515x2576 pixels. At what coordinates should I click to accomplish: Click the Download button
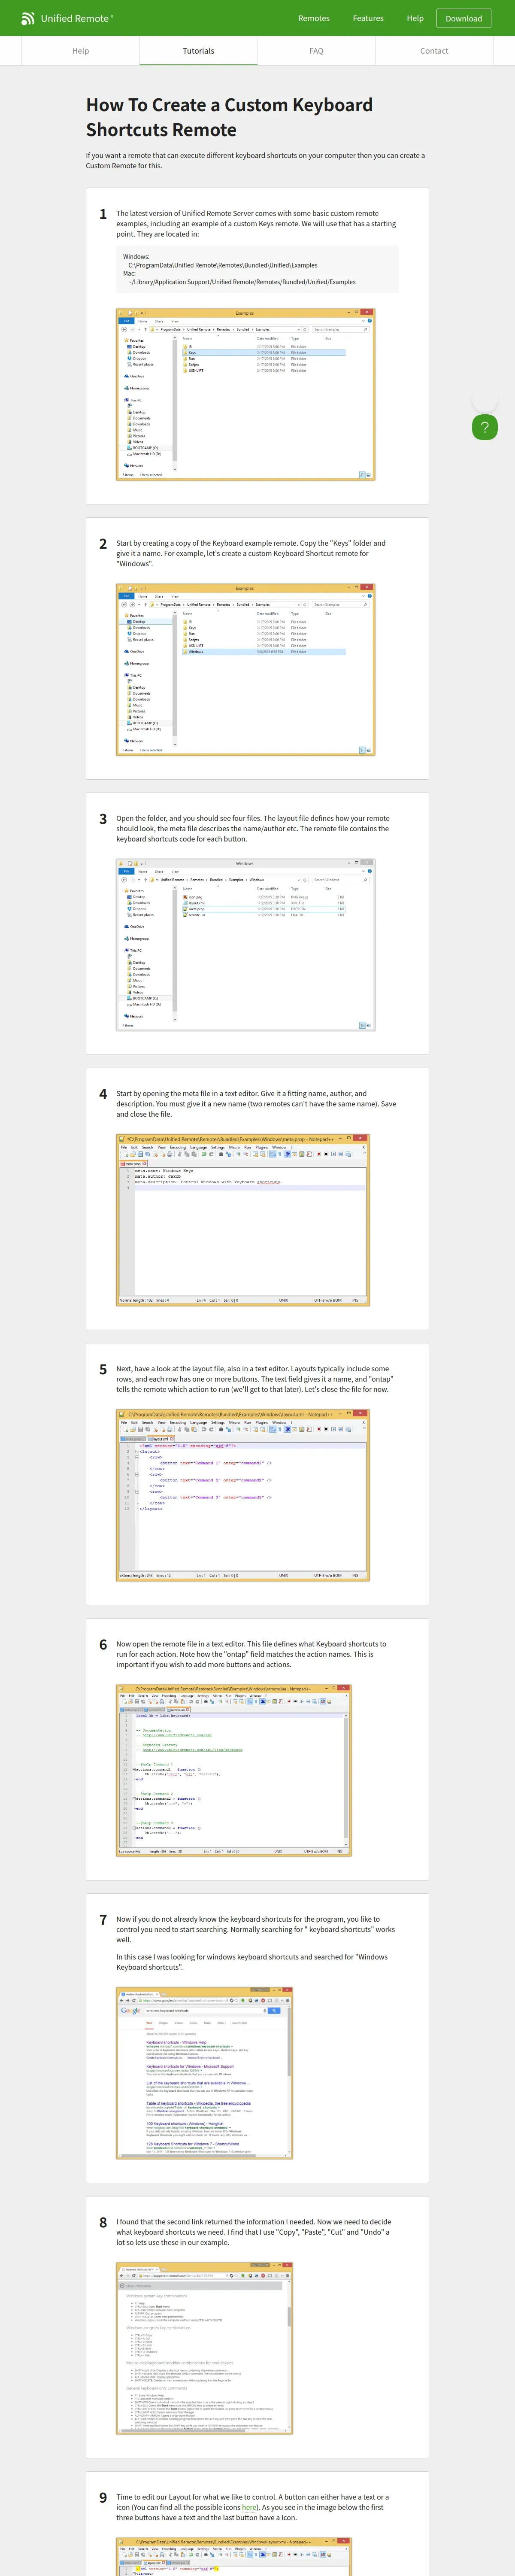tap(464, 18)
